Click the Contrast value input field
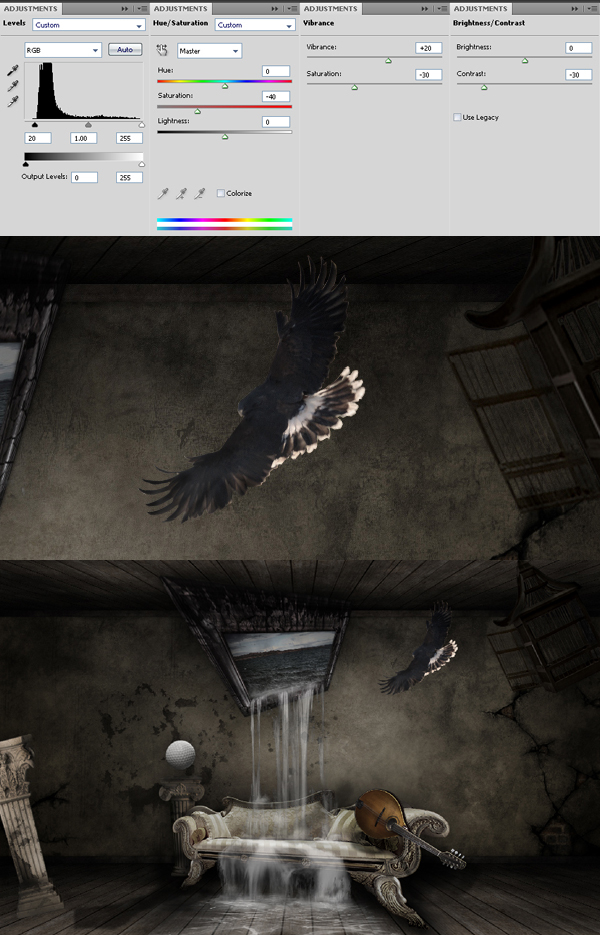This screenshot has width=600, height=935. [x=578, y=74]
